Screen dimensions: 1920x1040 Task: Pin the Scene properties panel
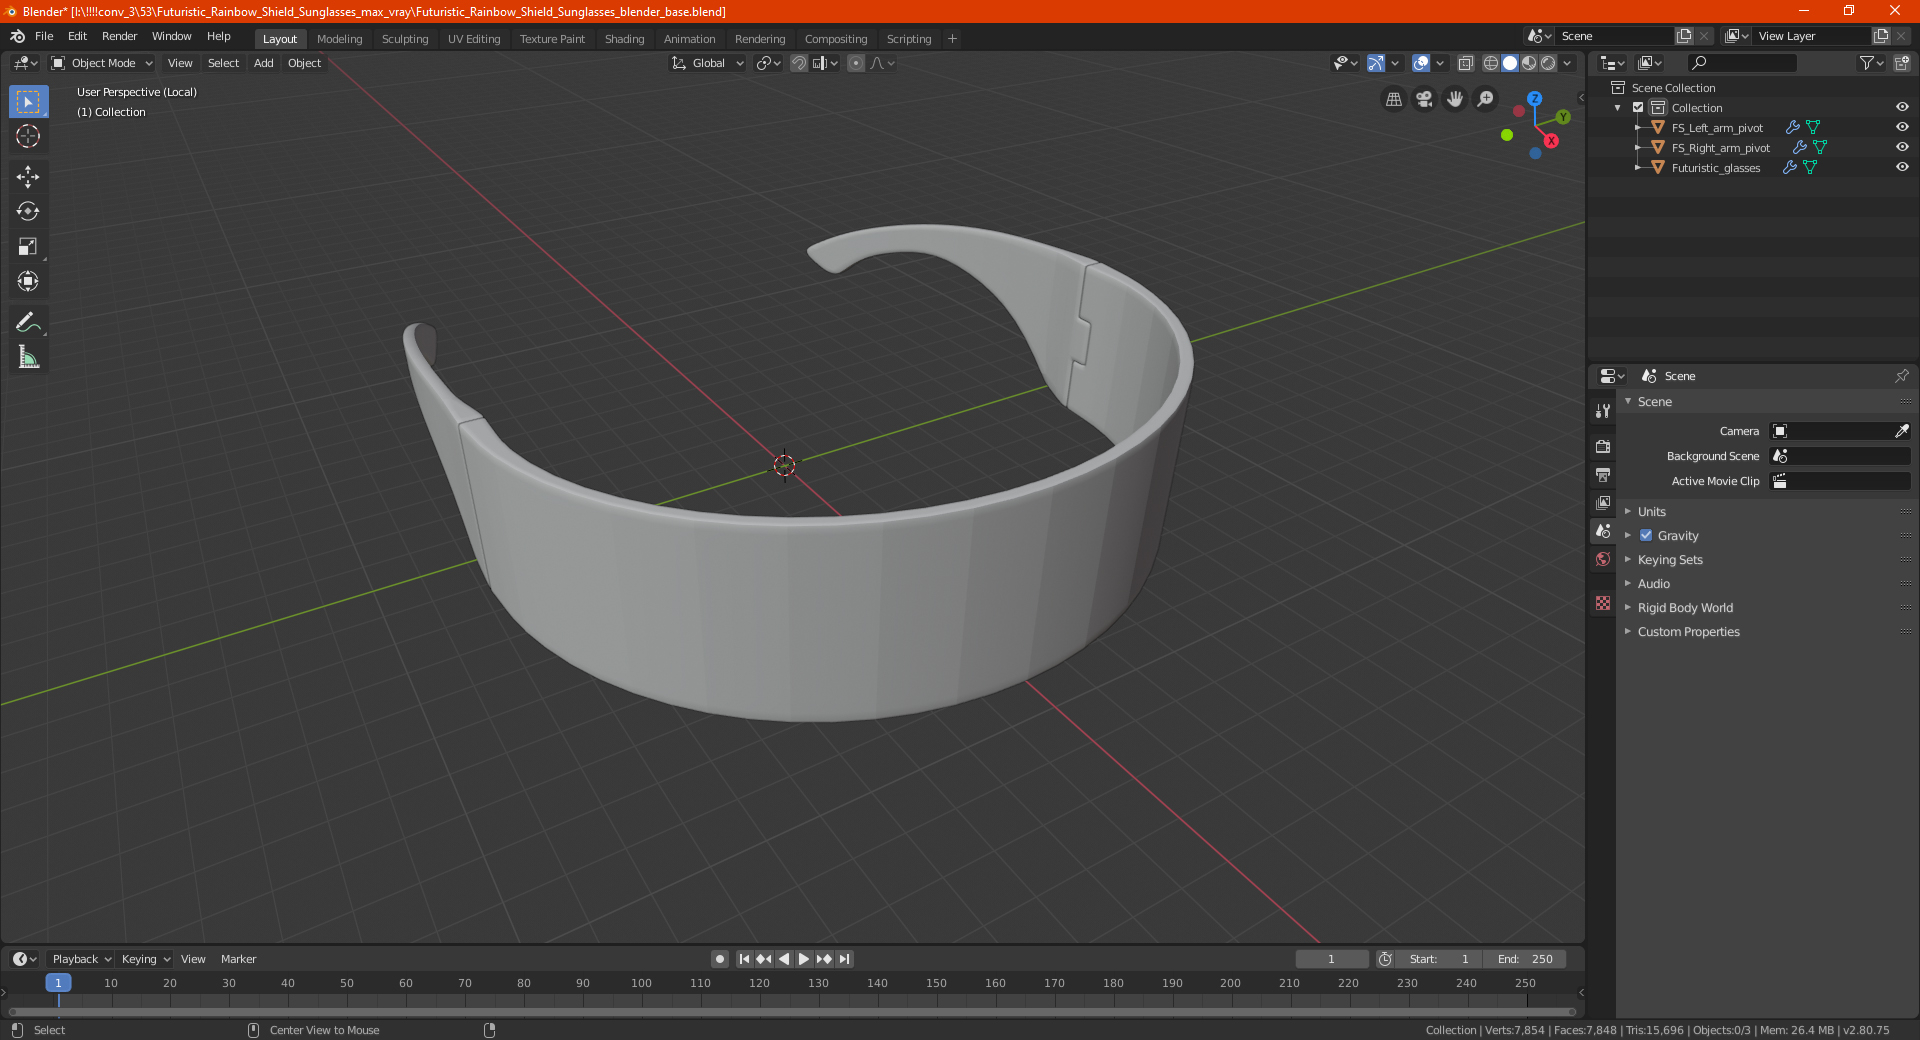point(1901,376)
